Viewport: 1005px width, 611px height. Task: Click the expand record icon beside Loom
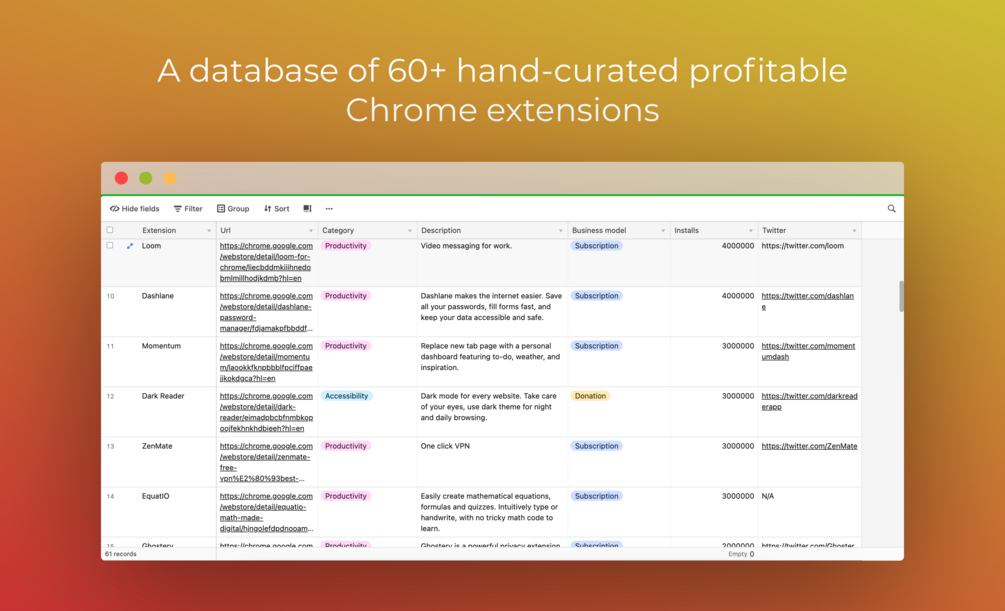click(x=129, y=246)
